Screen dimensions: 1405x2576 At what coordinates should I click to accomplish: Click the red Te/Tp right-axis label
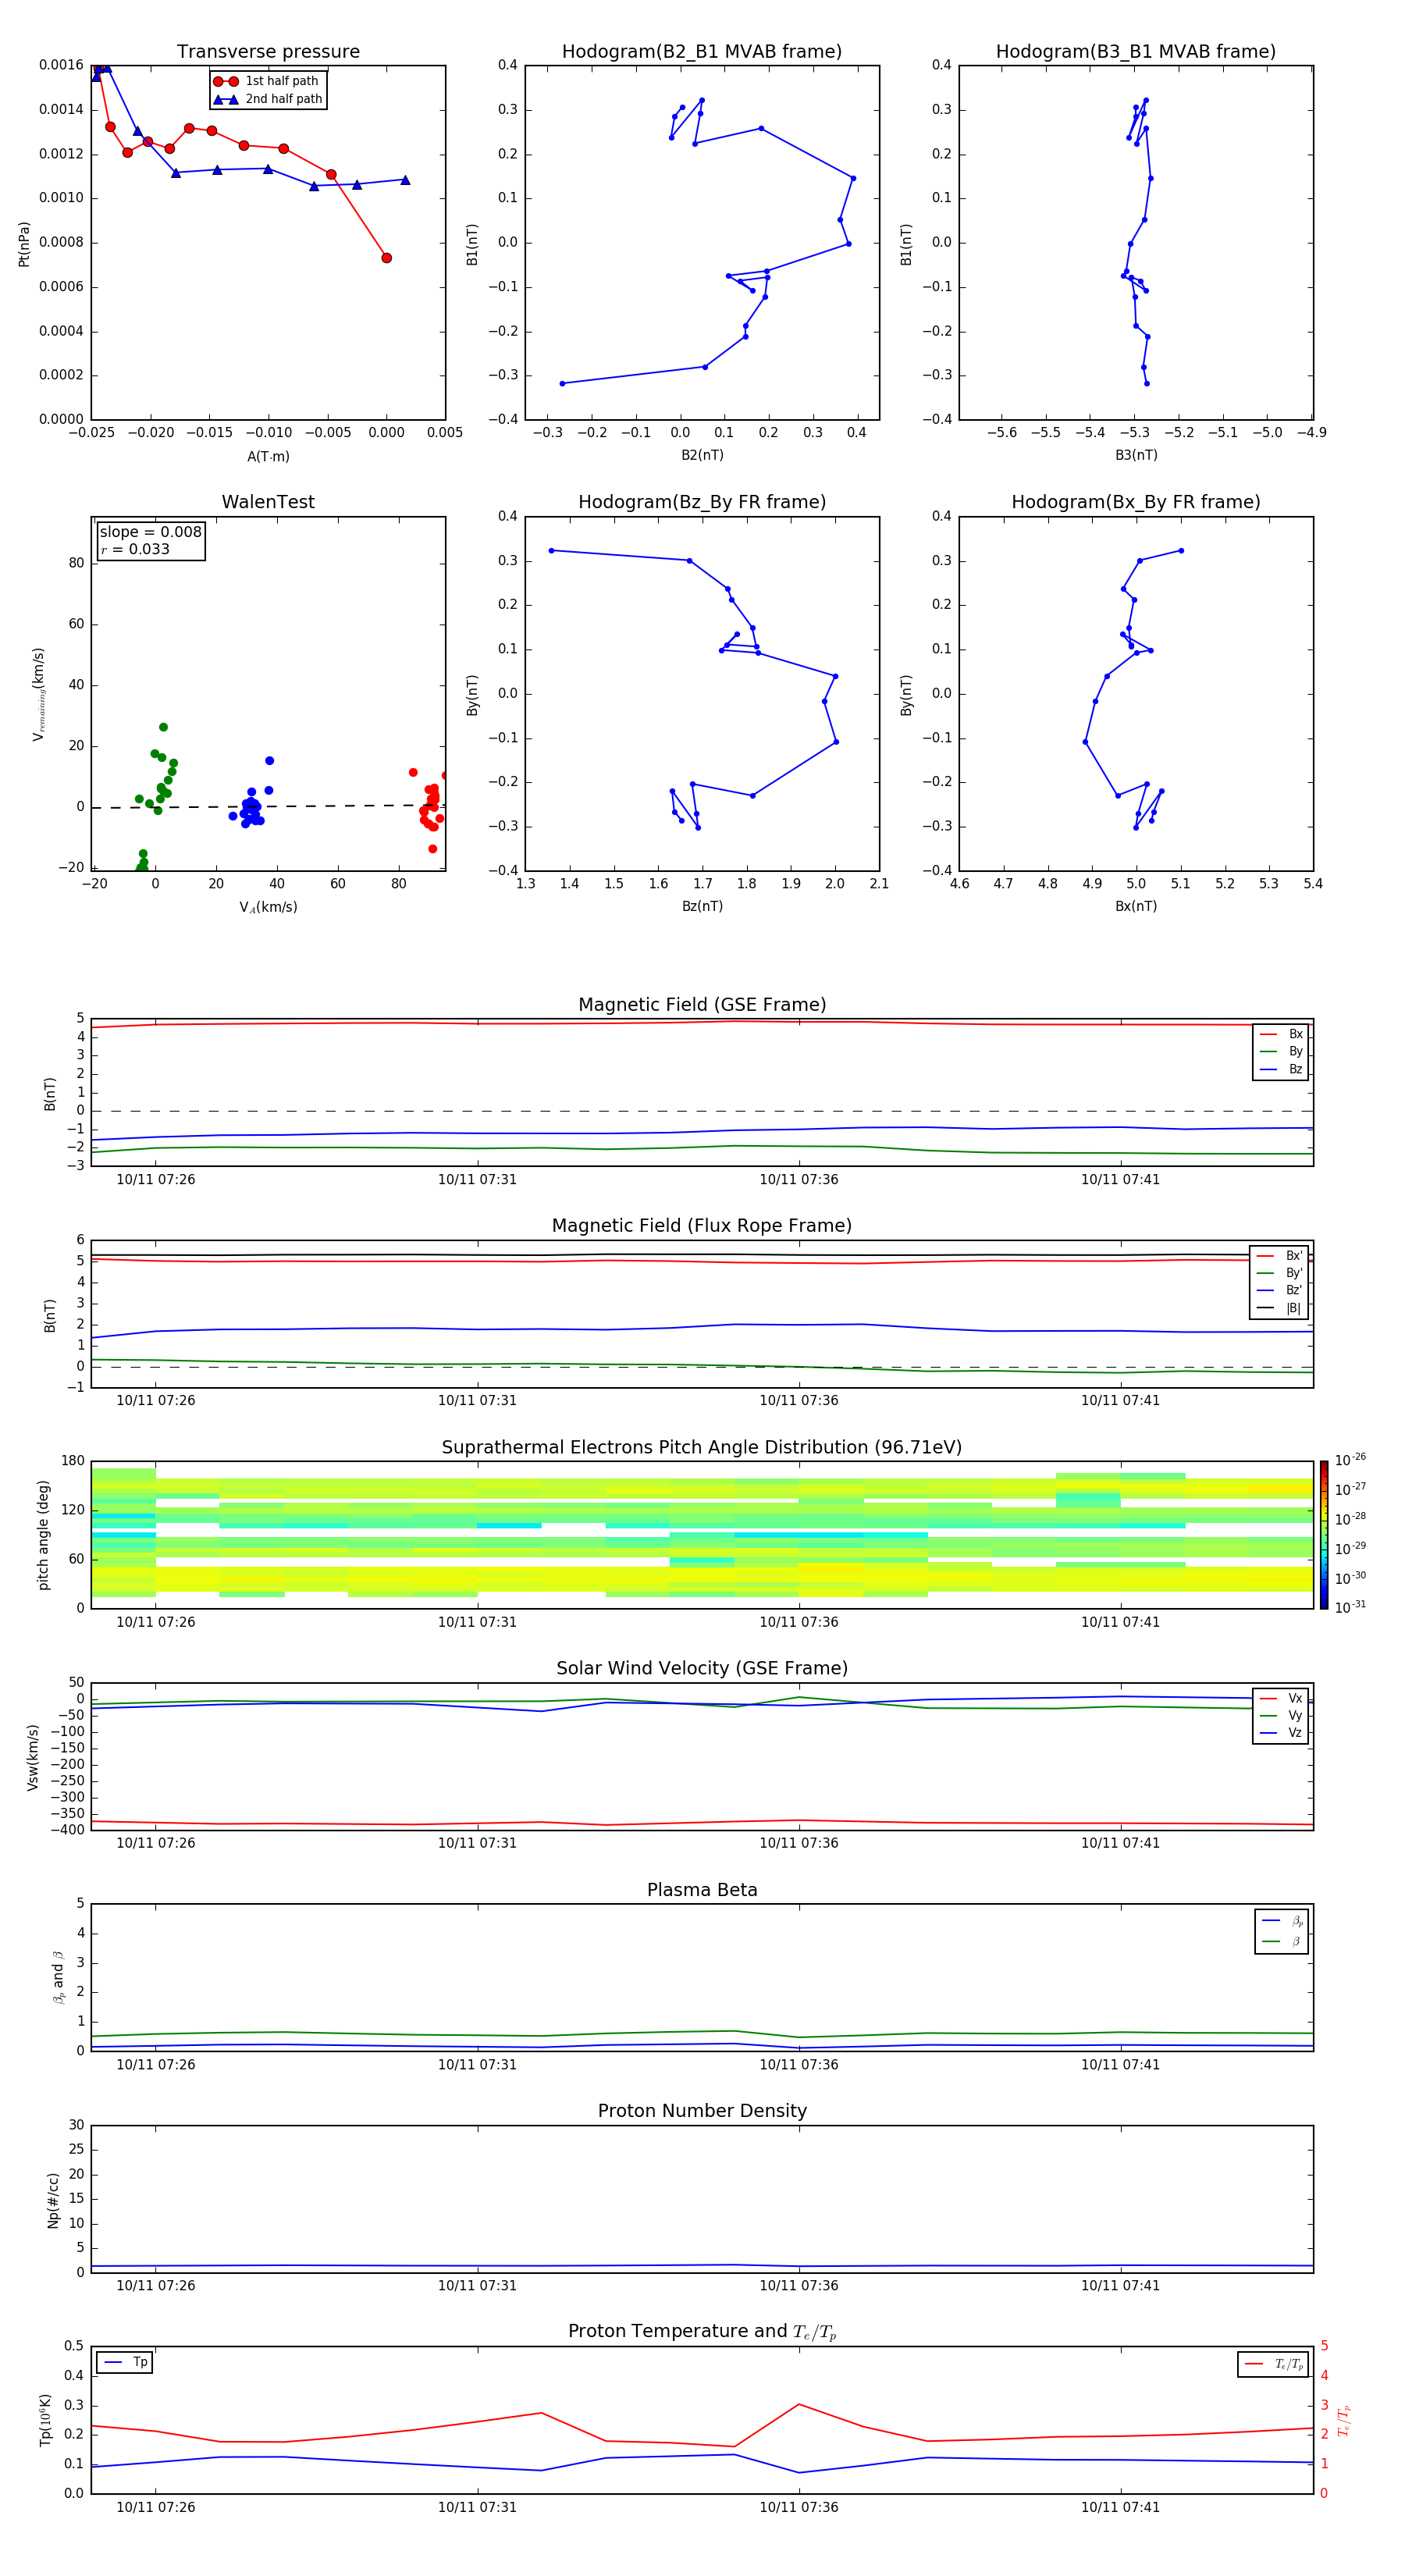(1343, 2421)
